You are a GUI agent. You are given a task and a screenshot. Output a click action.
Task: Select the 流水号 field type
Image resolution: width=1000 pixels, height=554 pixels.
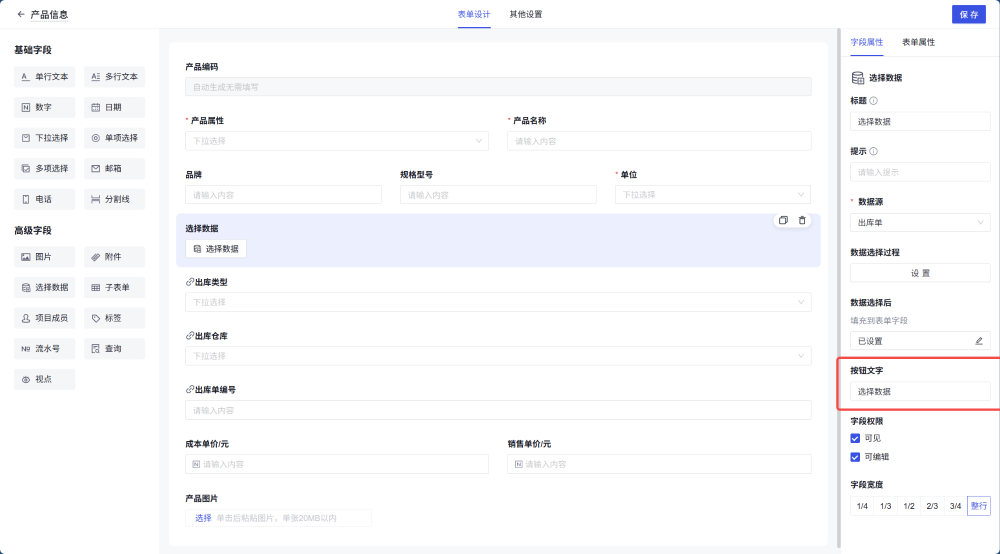click(x=44, y=349)
